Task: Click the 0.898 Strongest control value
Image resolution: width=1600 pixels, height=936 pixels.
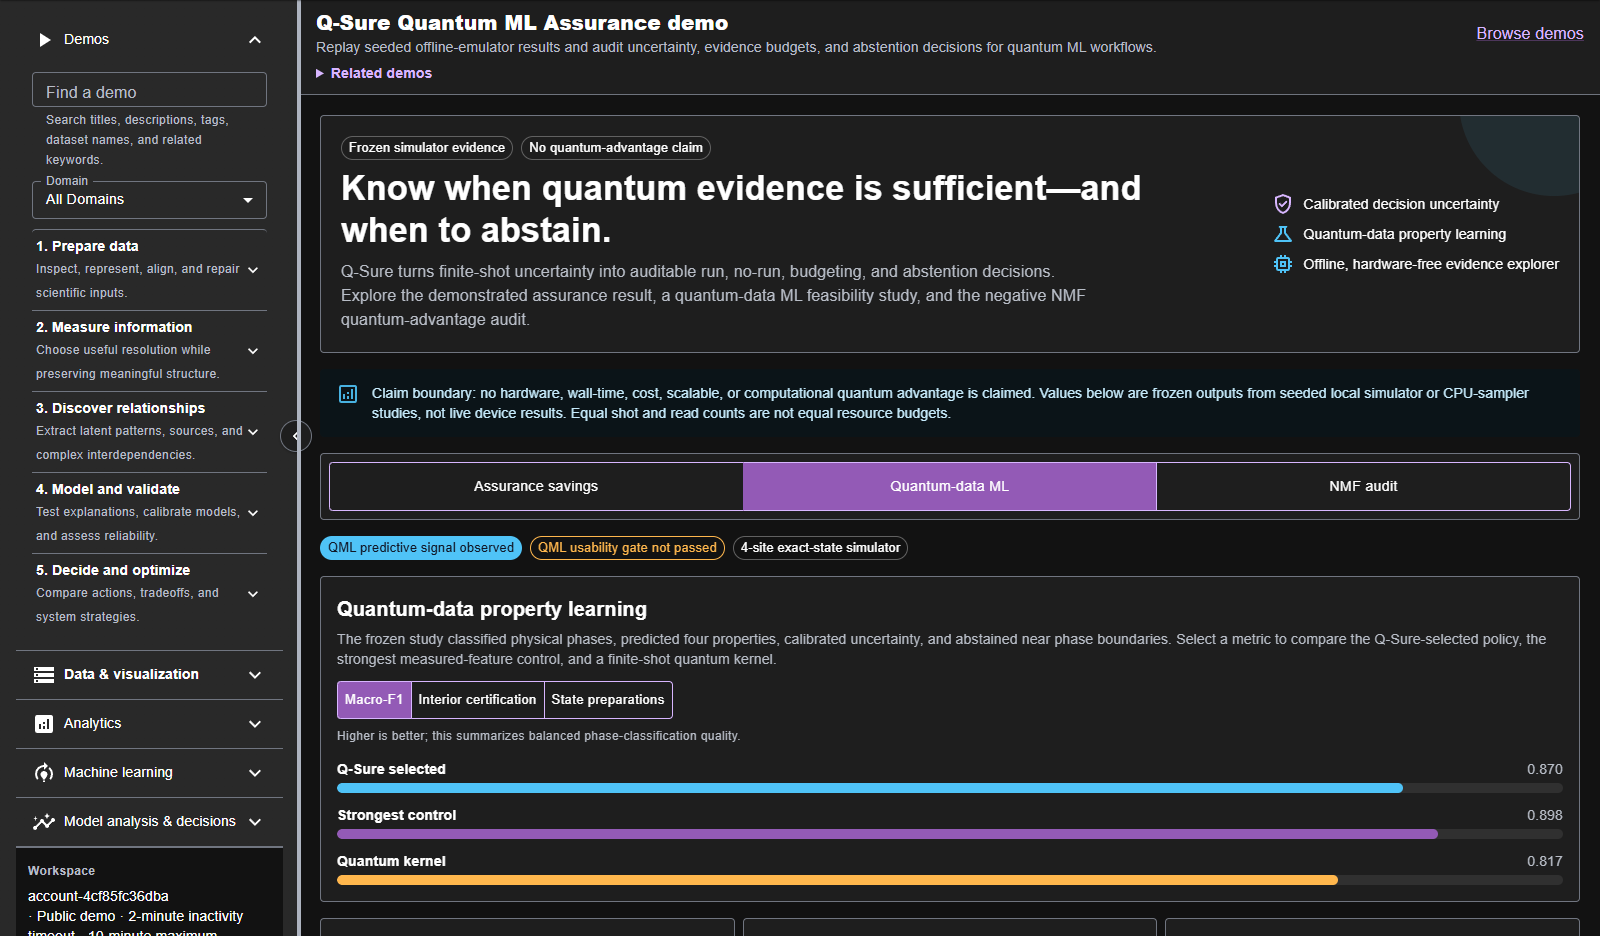Action: (x=1544, y=815)
